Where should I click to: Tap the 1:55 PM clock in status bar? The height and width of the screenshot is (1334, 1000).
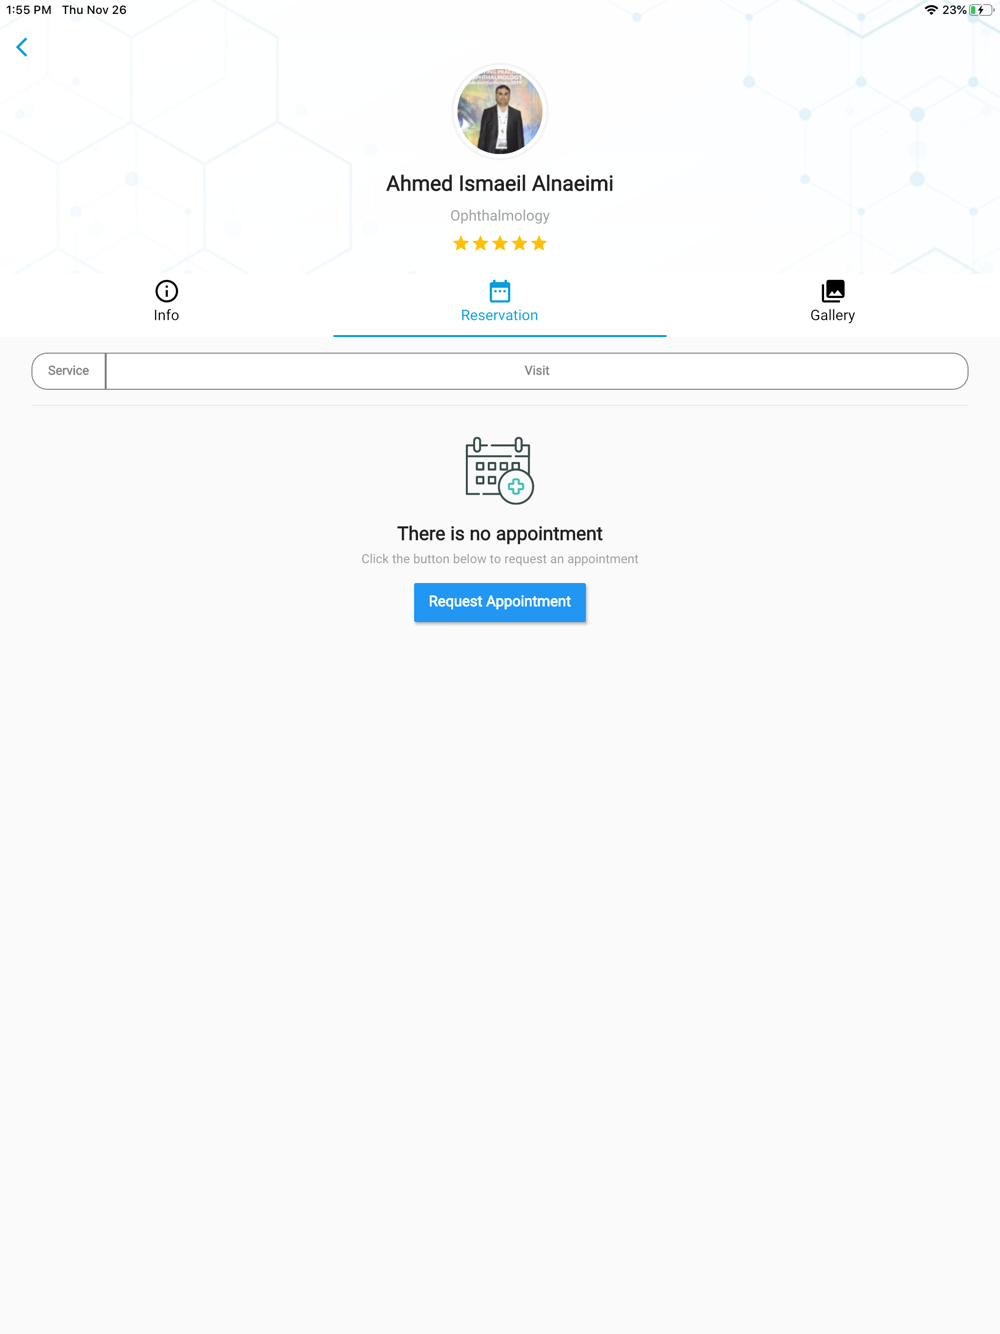[29, 10]
